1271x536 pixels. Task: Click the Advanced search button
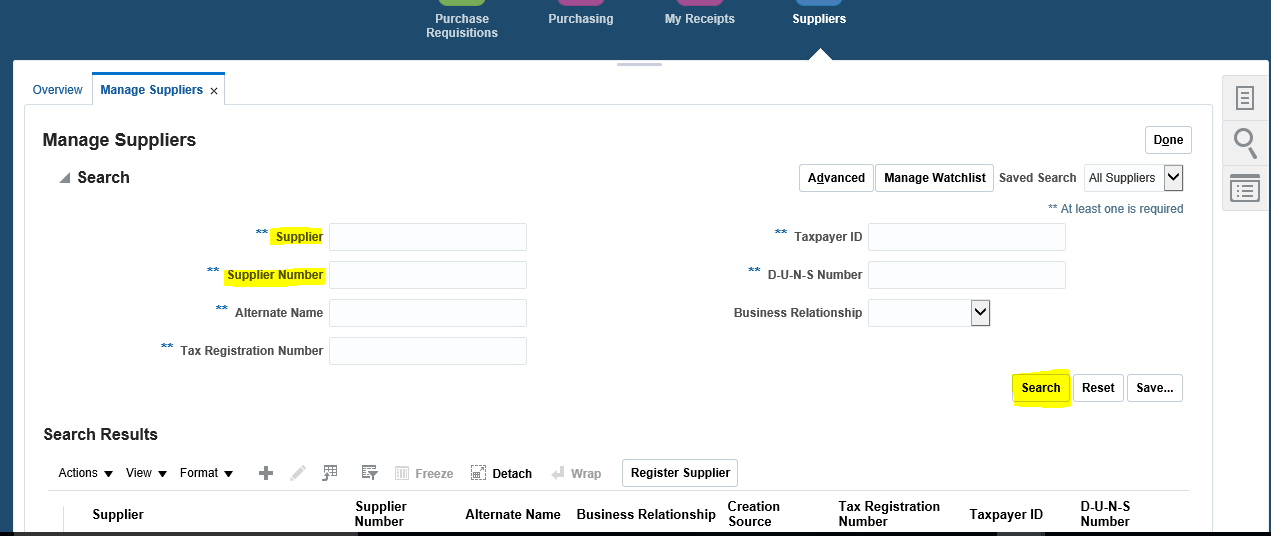pyautogui.click(x=836, y=178)
